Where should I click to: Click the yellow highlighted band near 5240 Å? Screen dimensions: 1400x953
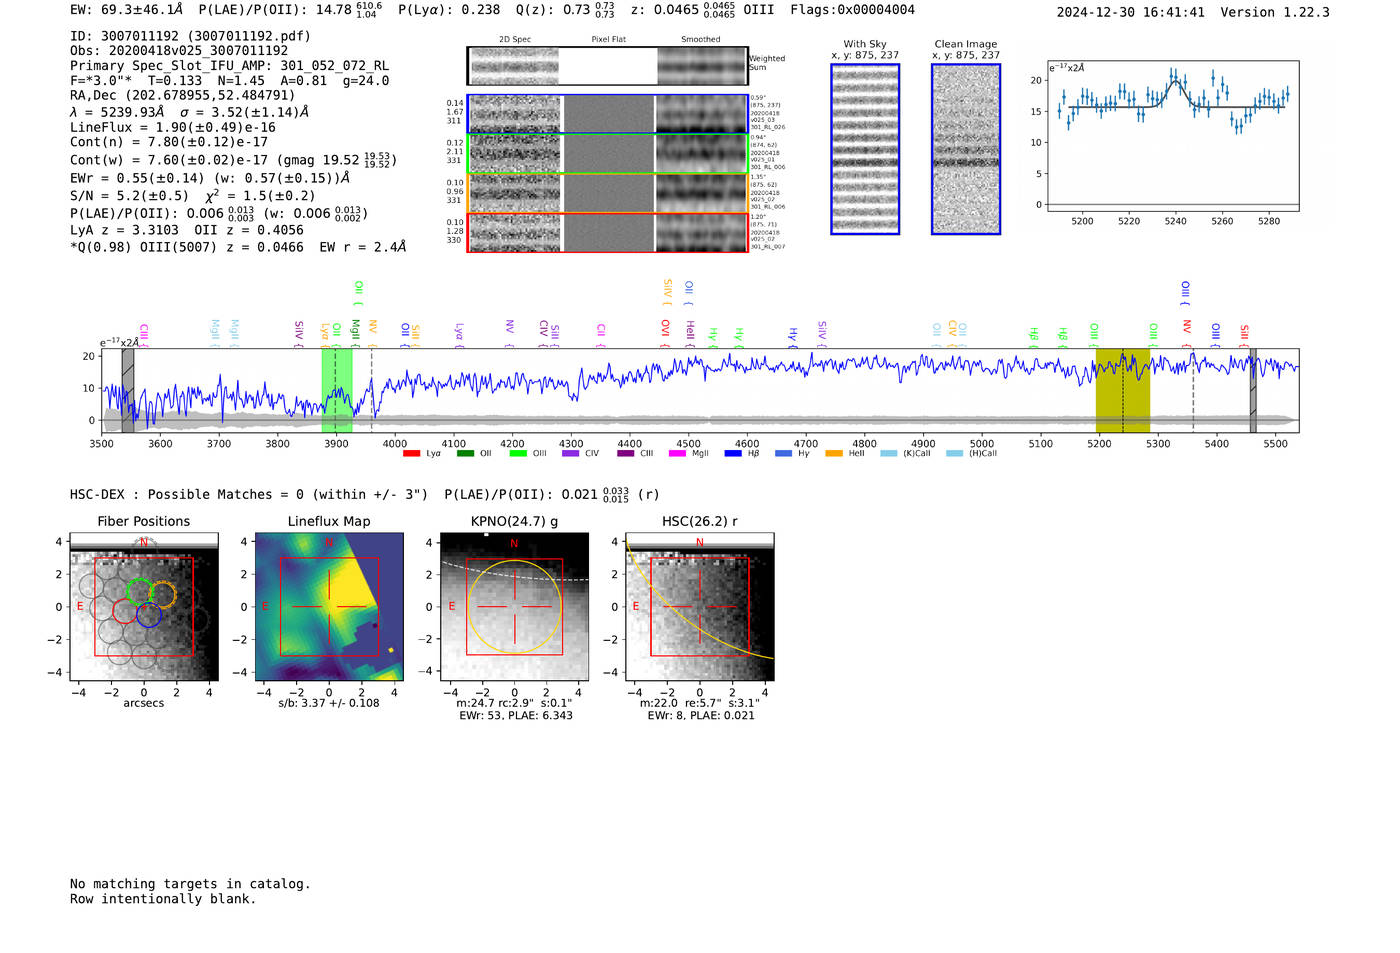tap(1122, 390)
